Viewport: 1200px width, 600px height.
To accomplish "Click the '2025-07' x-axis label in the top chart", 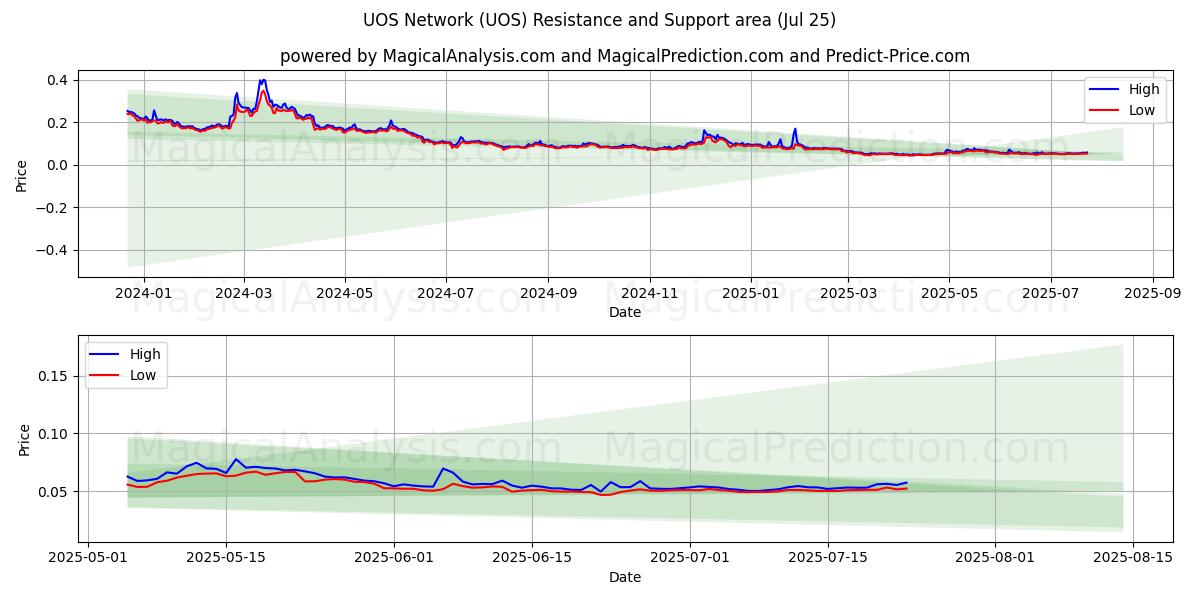I will [x=1050, y=293].
